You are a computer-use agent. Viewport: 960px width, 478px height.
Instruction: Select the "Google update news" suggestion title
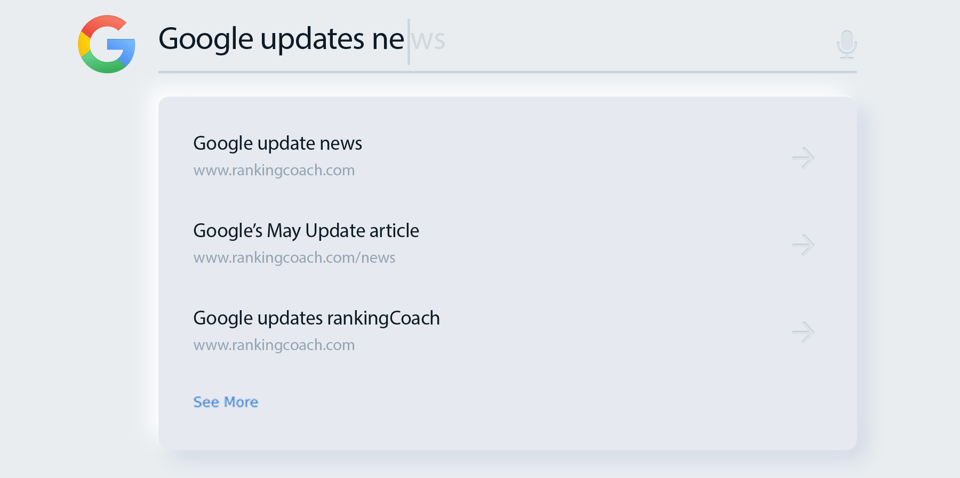(277, 143)
